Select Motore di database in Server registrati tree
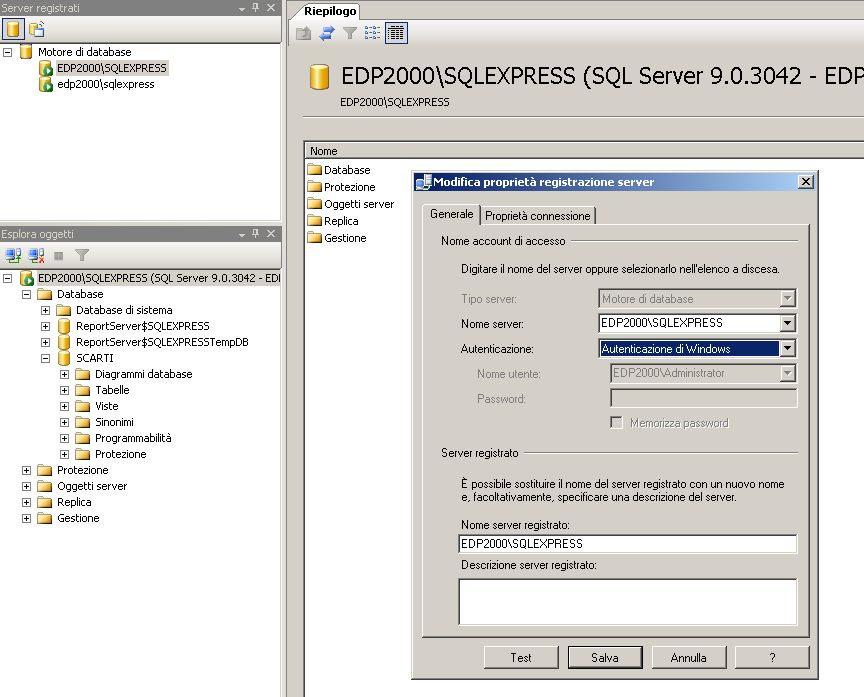Screen dimensions: 864x697 [x=84, y=52]
